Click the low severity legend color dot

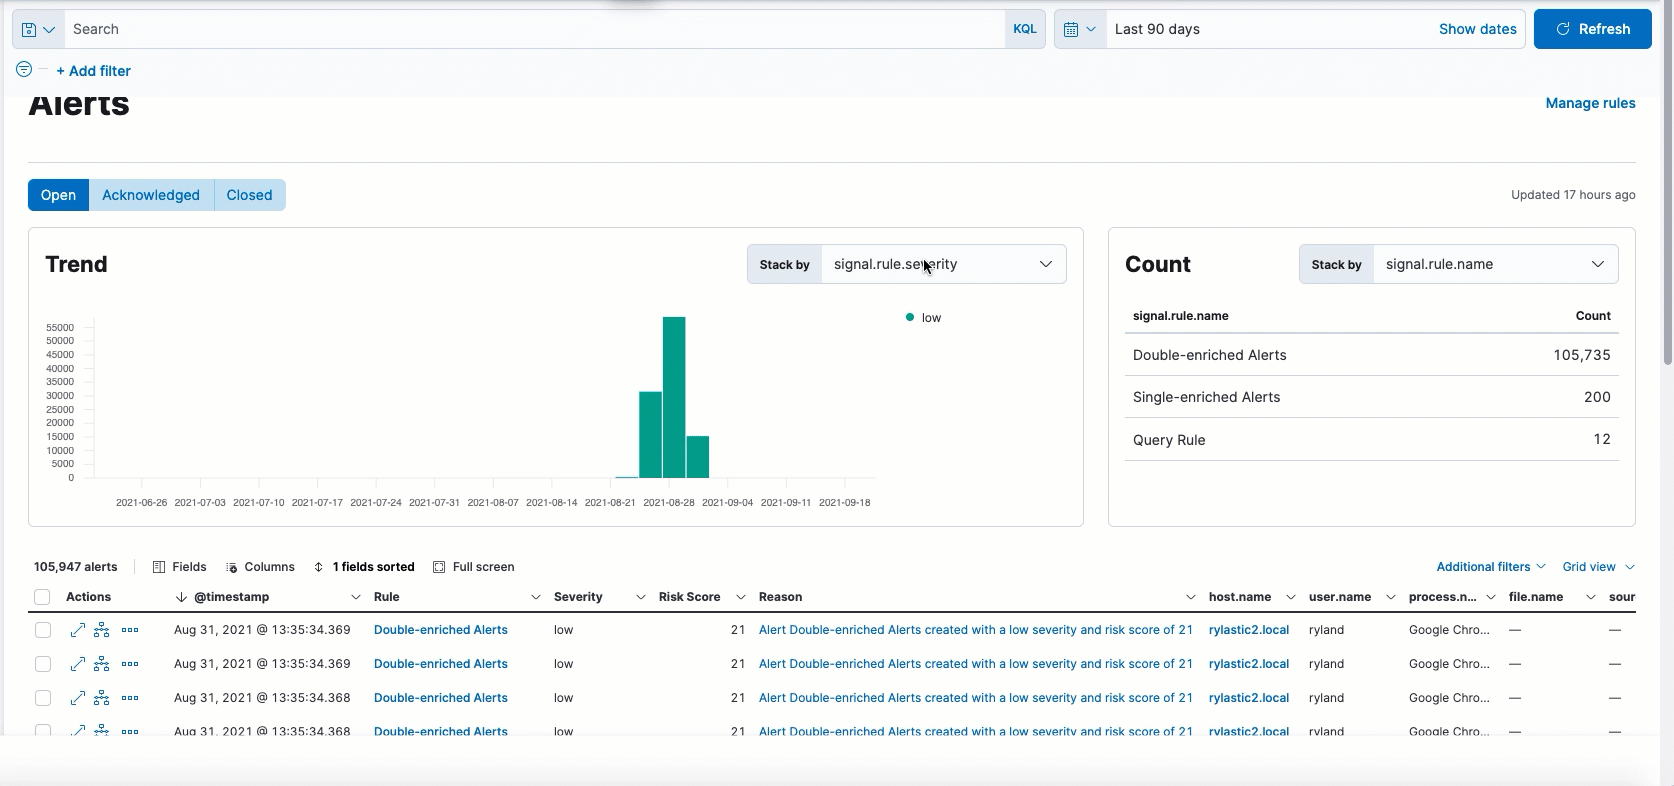click(910, 318)
